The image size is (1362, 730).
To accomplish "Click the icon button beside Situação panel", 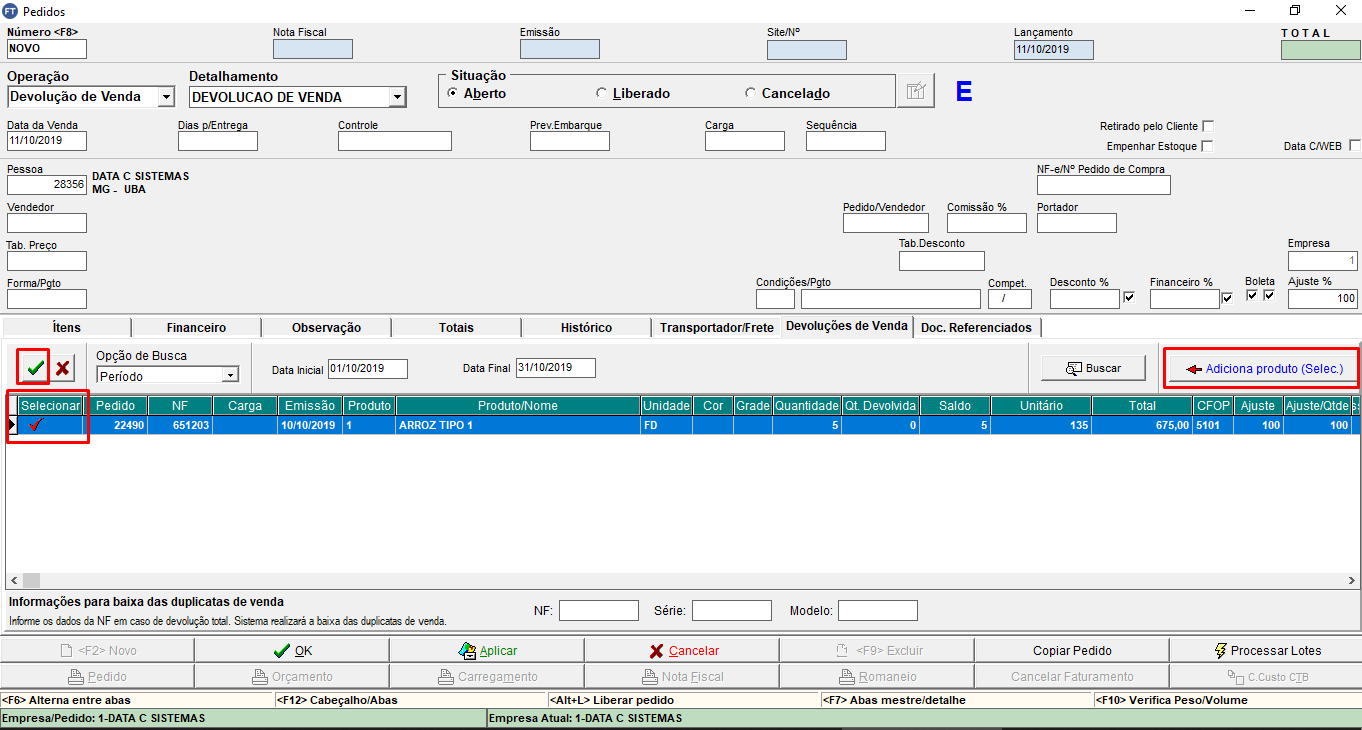I will pos(914,91).
